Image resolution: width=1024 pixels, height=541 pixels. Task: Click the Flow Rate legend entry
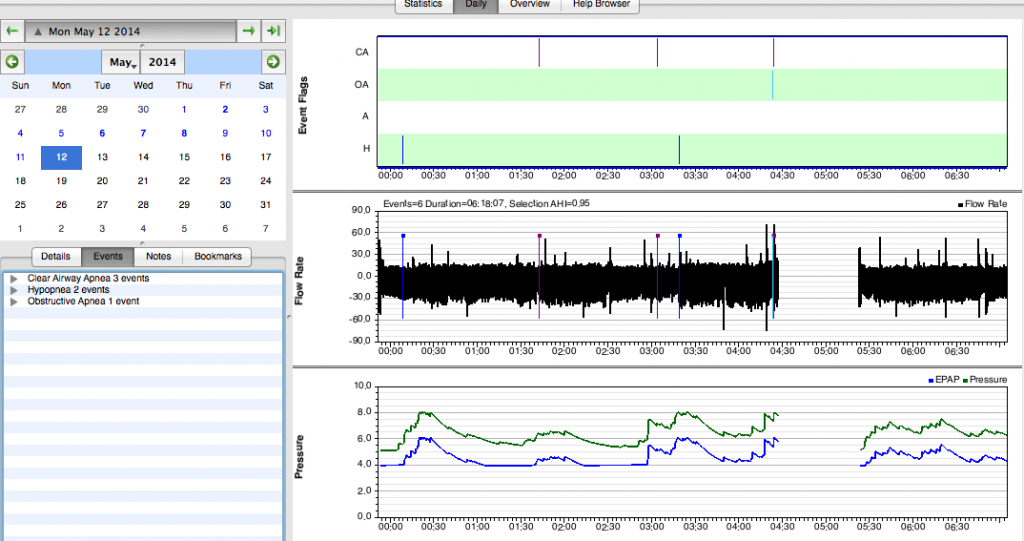coord(983,205)
